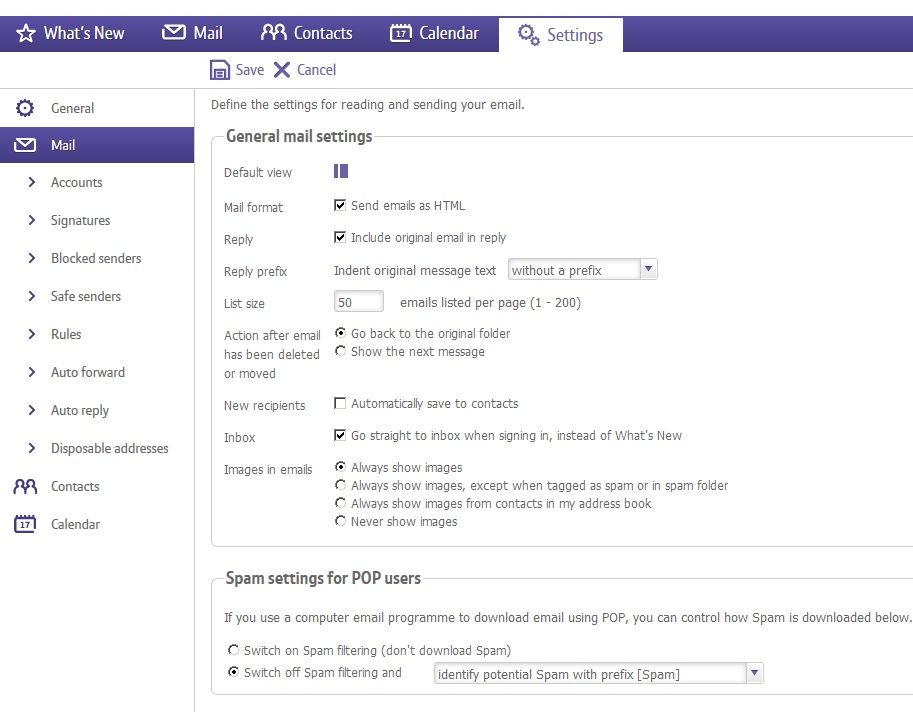Click the Settings gears icon
913x712 pixels.
tap(529, 35)
